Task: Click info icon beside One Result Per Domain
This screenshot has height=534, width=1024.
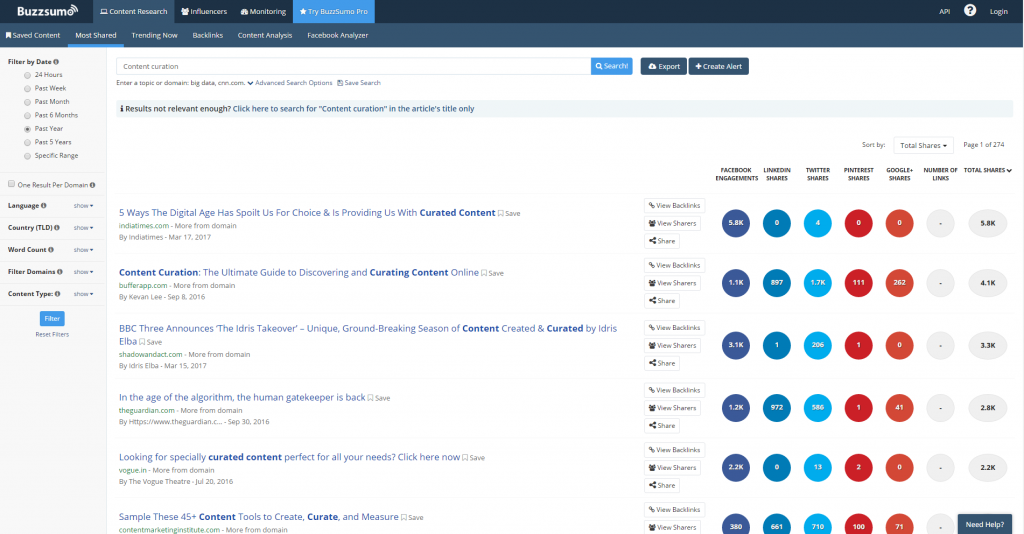Action: (93, 185)
